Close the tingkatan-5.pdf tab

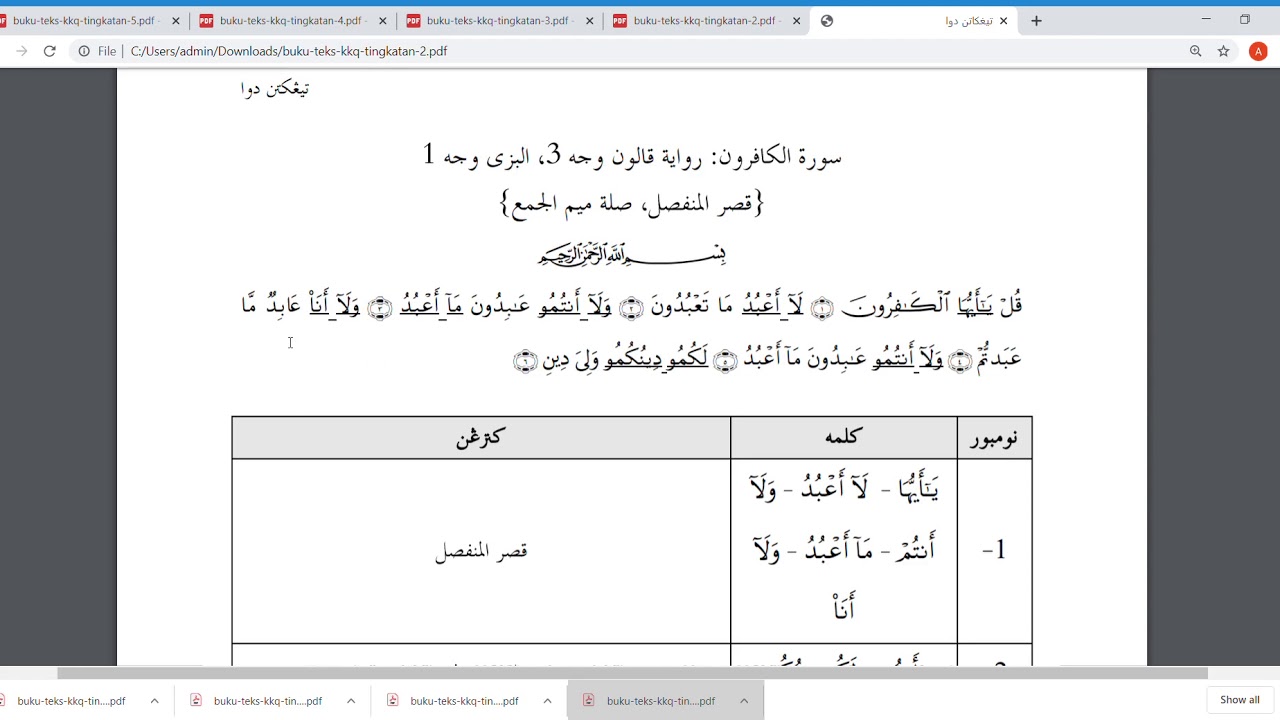[176, 21]
